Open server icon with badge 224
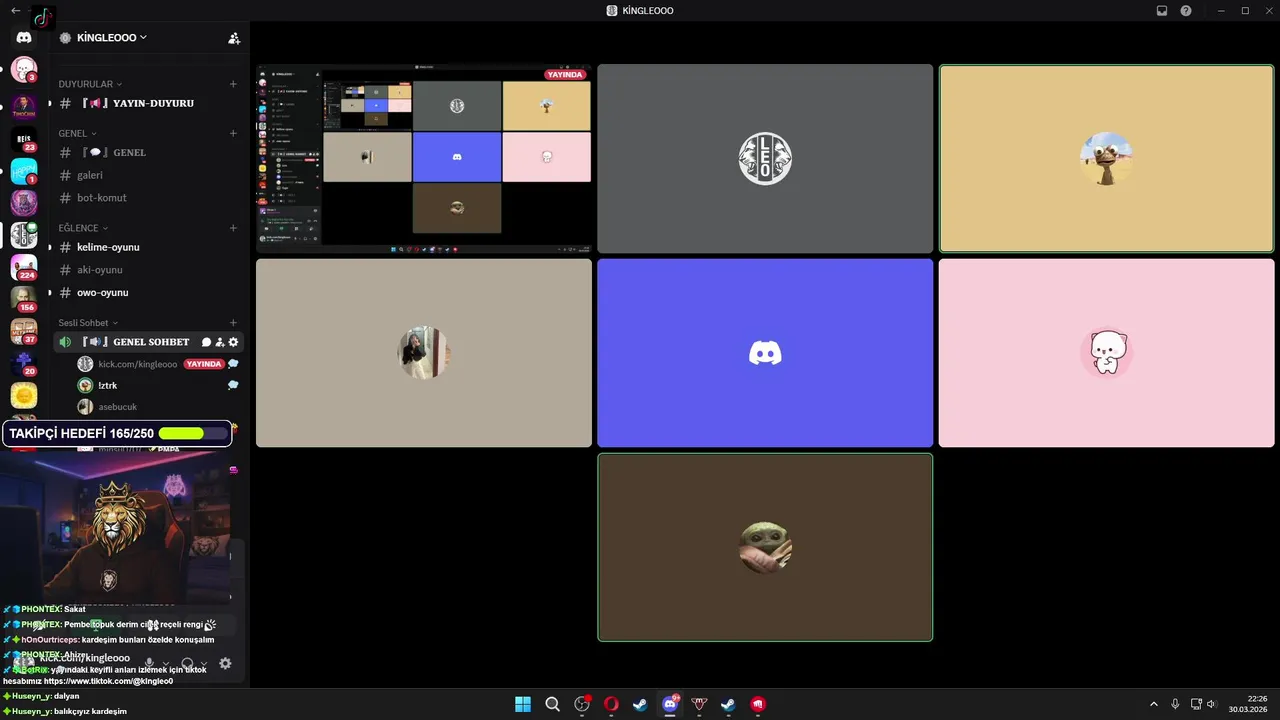Image resolution: width=1280 pixels, height=720 pixels. [x=24, y=267]
